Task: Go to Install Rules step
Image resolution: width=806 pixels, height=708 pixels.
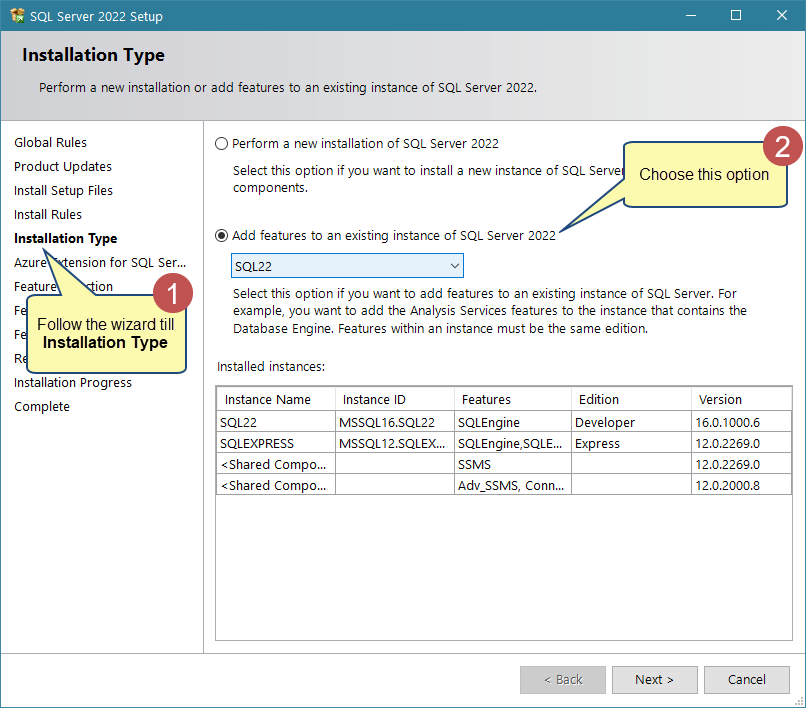Action: tap(48, 214)
